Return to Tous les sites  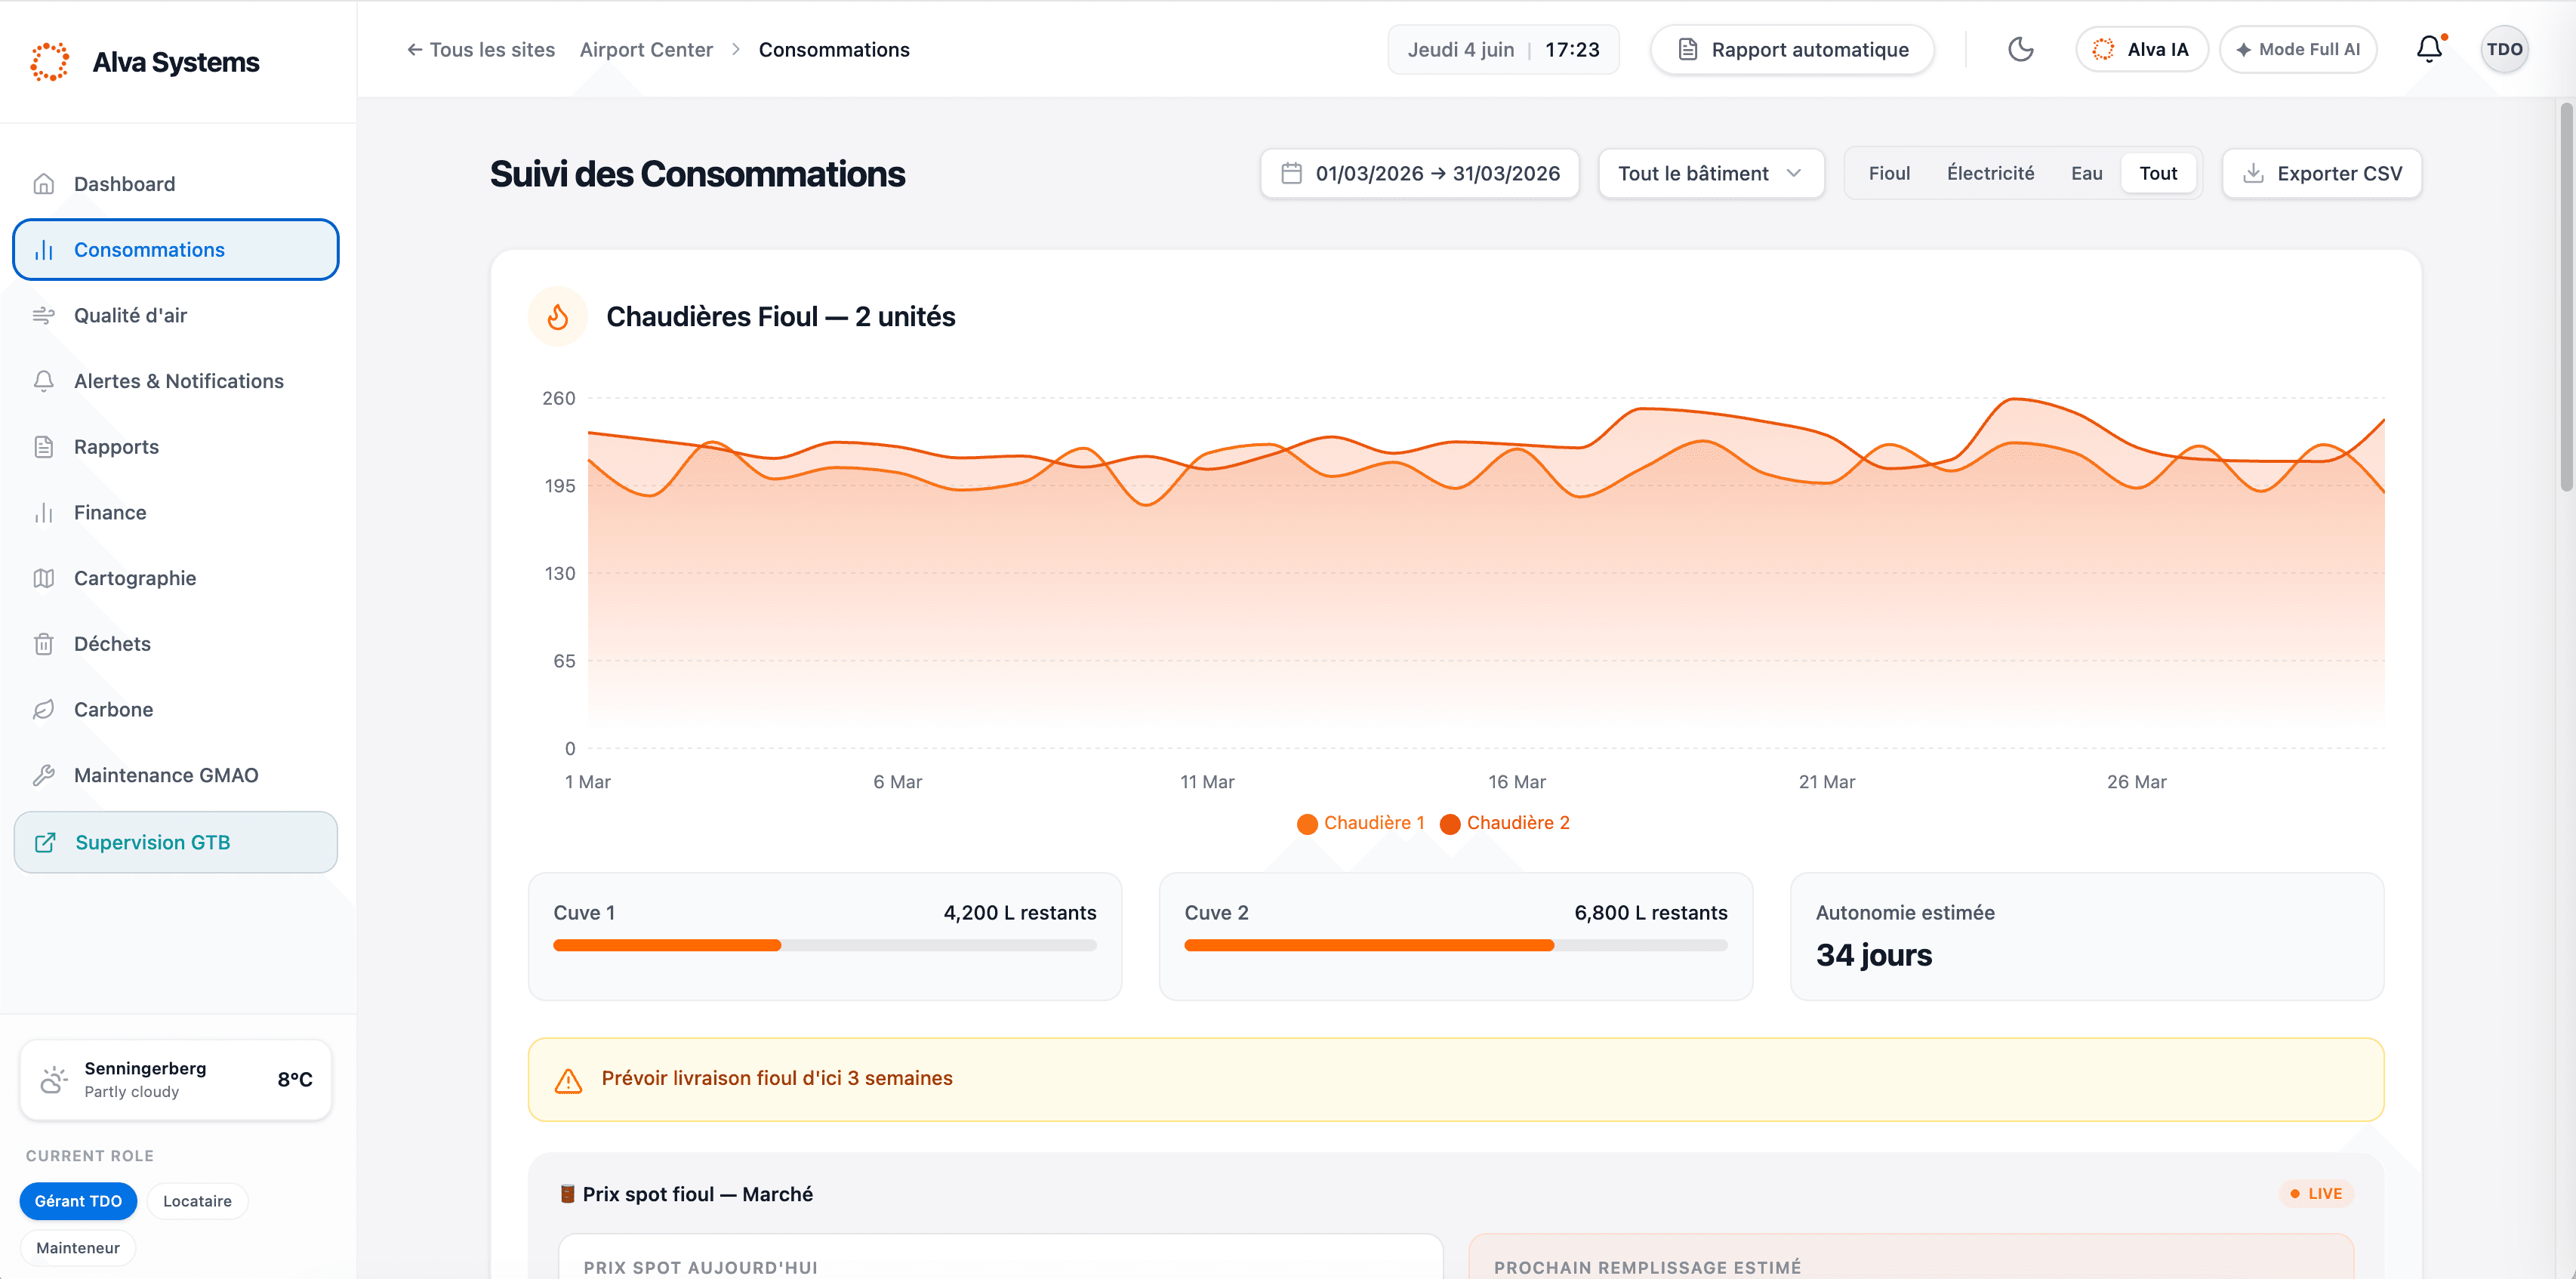[481, 50]
